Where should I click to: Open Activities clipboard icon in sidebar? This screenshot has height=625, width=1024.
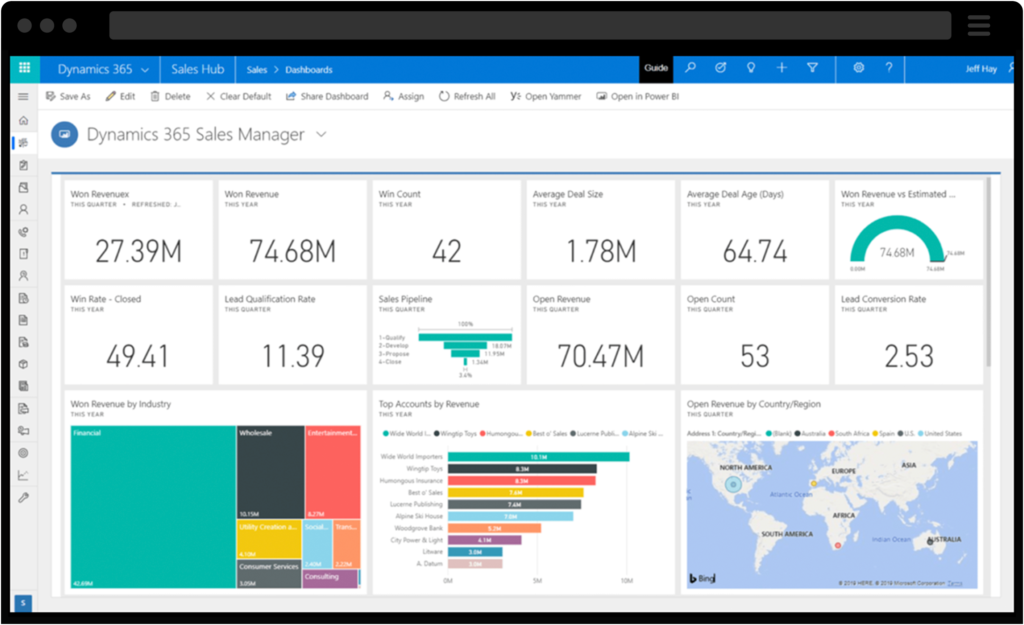[x=24, y=165]
